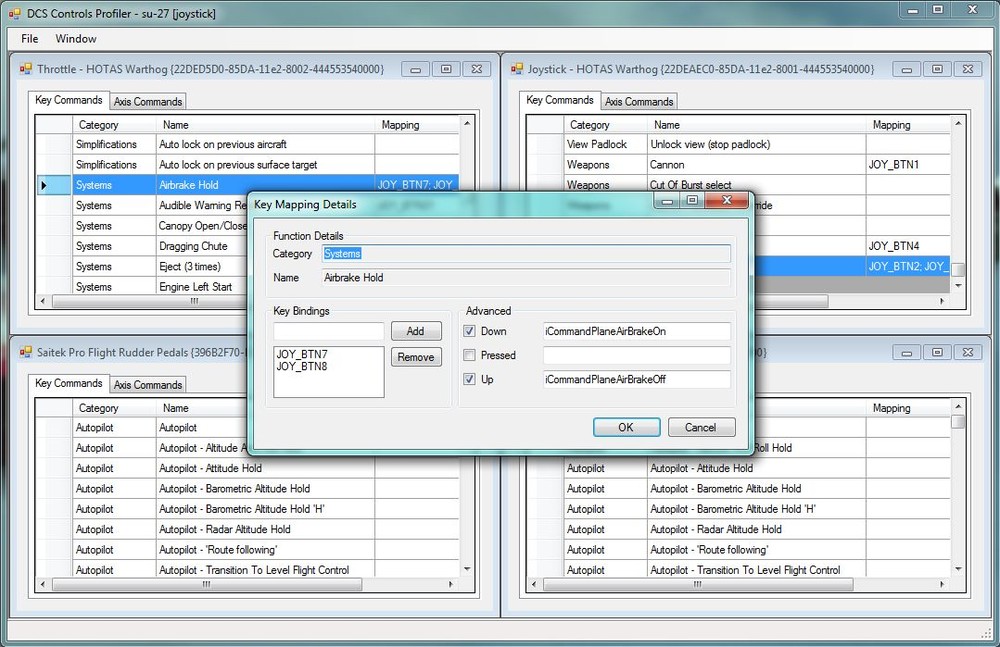Image resolution: width=1000 pixels, height=647 pixels.
Task: Click the JOY_BTN4 mapping cell
Action: pos(908,246)
